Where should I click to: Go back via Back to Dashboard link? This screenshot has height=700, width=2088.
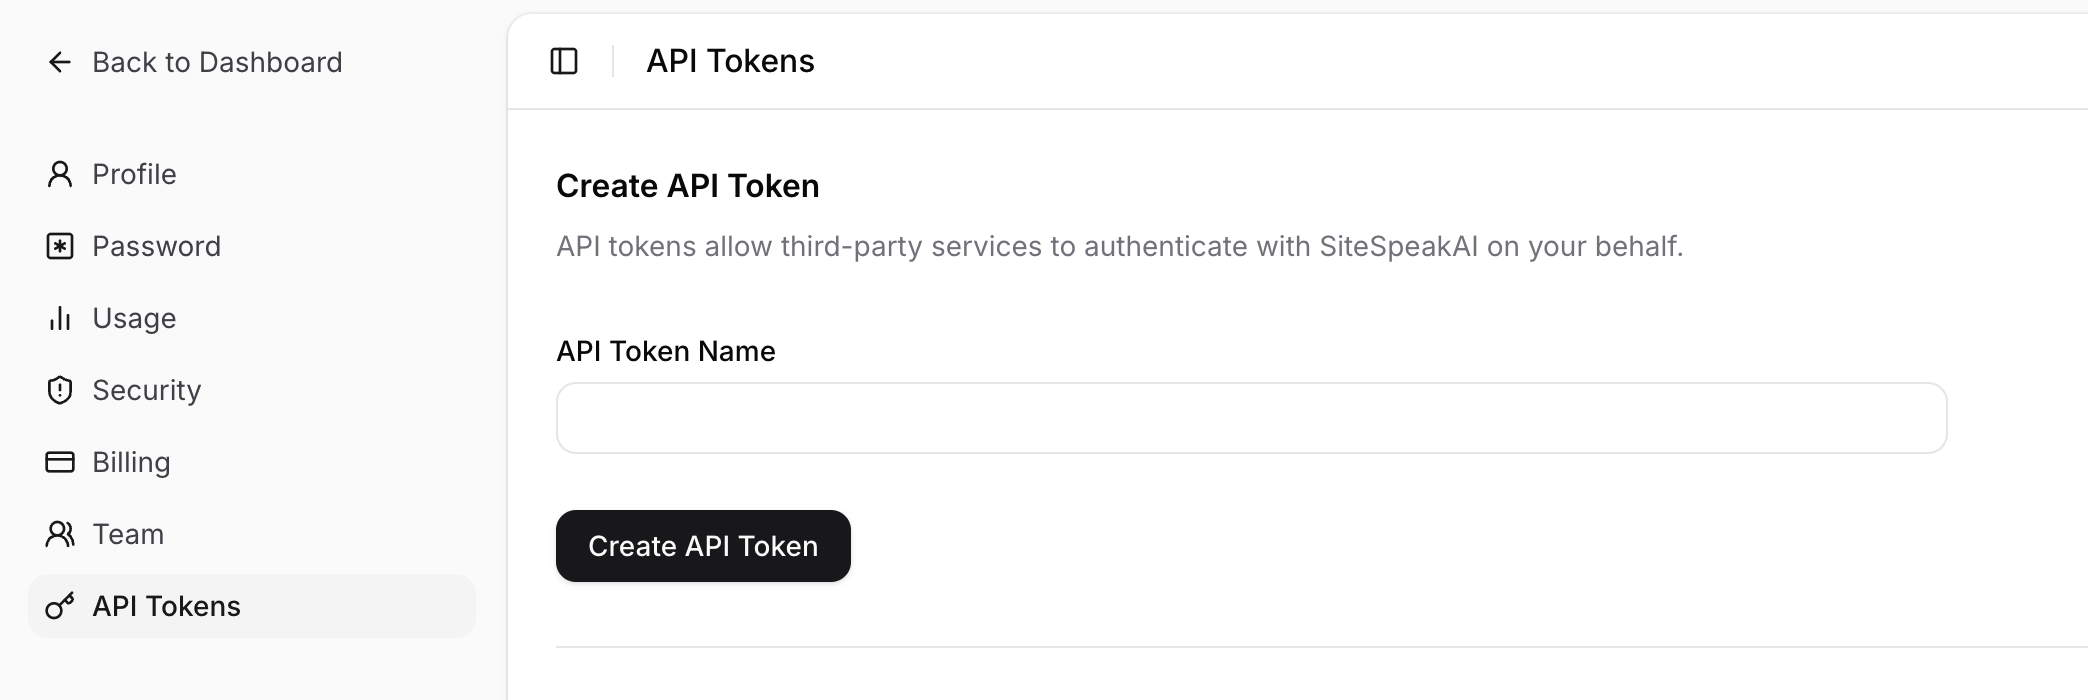pyautogui.click(x=216, y=62)
